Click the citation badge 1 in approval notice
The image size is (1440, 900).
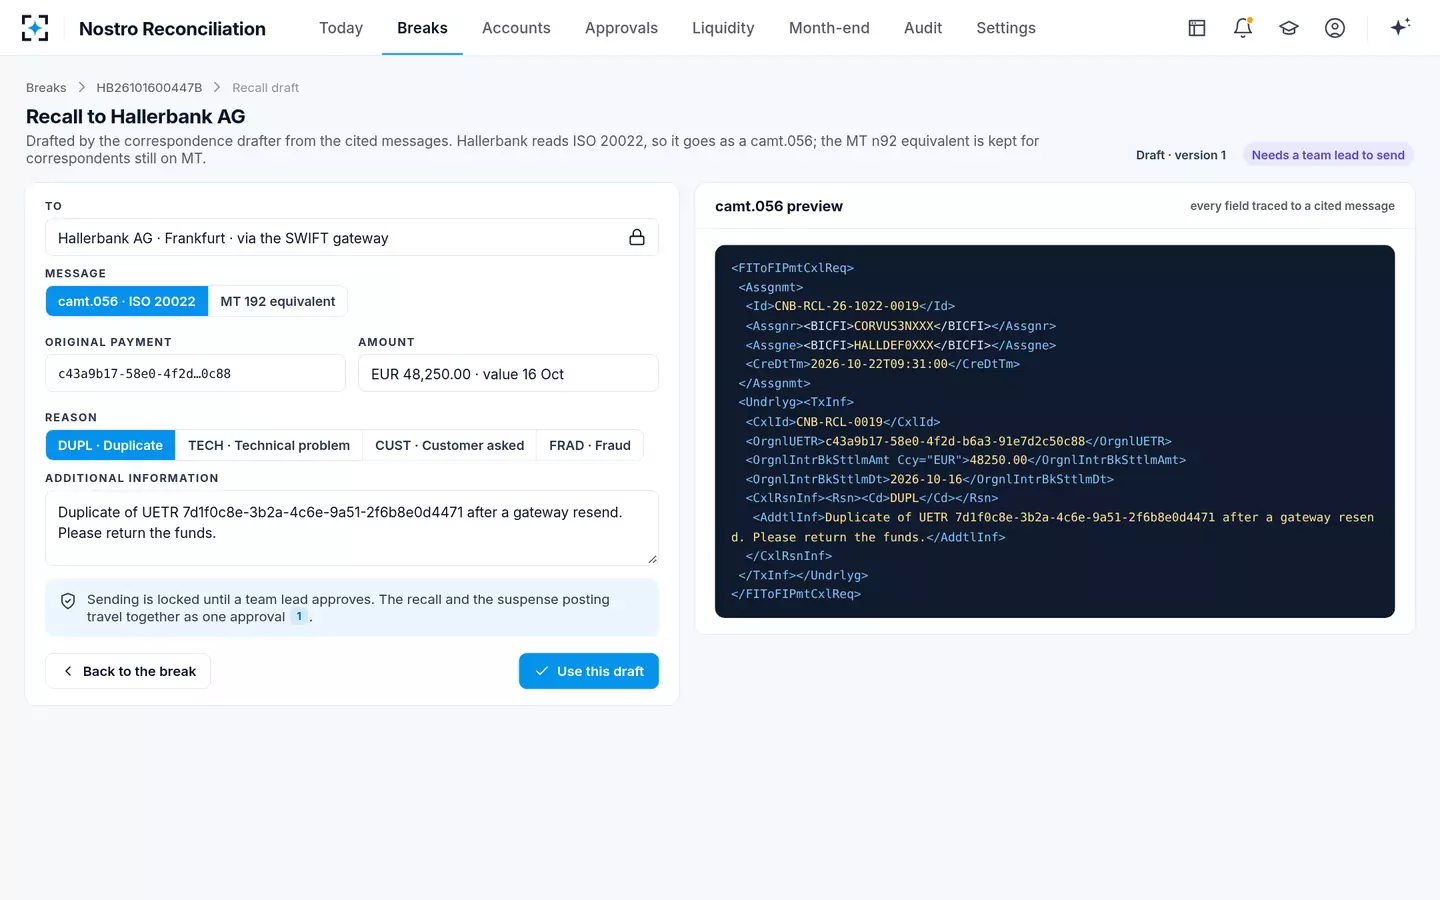pos(299,617)
